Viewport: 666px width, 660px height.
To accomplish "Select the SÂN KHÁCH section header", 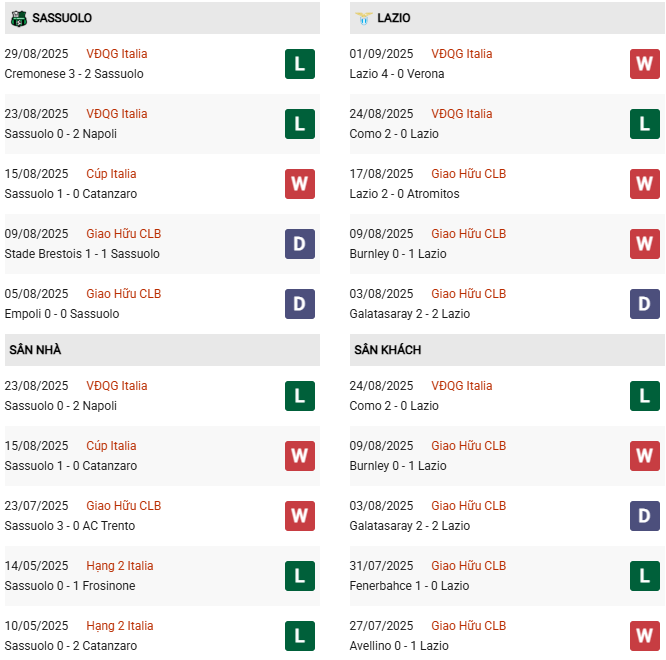I will [x=507, y=350].
